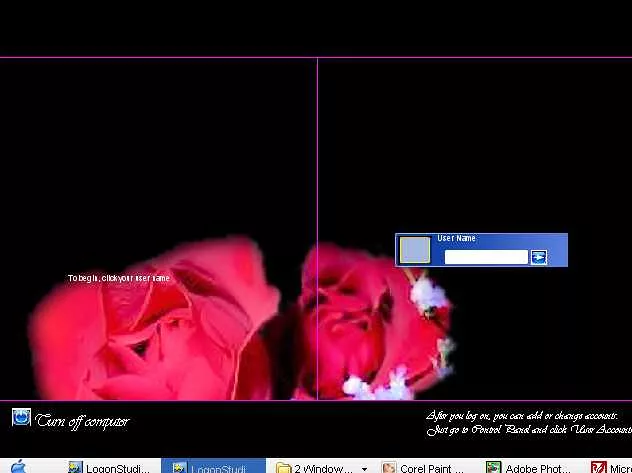632x473 pixels.
Task: Click the Start button in the taskbar
Action: click(x=18, y=467)
